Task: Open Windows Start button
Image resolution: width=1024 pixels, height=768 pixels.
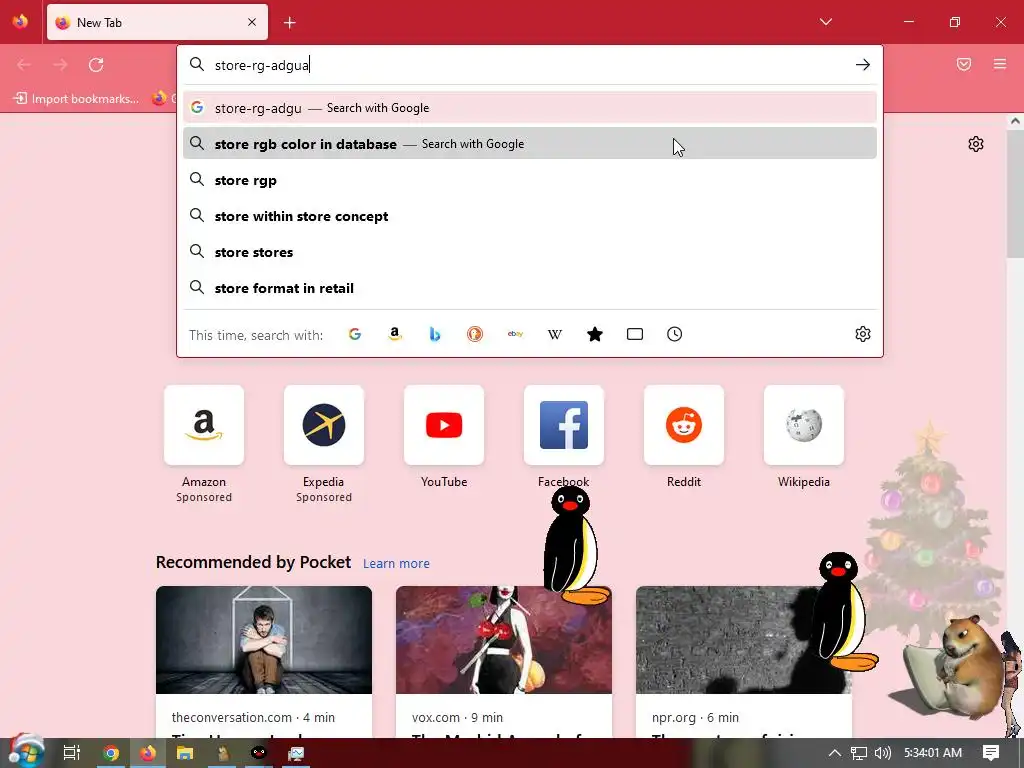Action: point(27,752)
